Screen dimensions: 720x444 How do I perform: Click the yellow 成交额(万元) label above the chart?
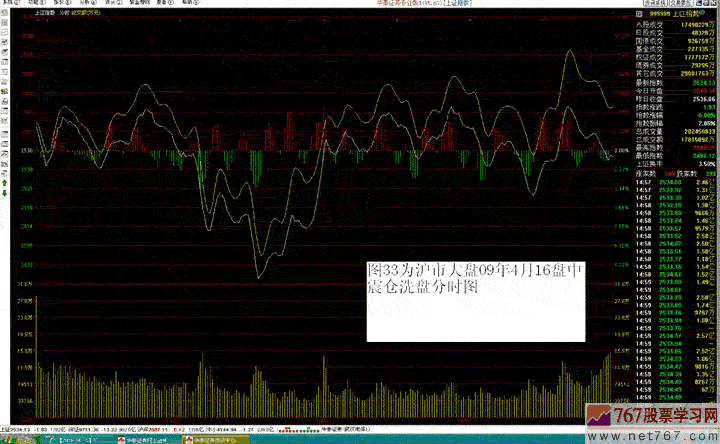[x=86, y=13]
